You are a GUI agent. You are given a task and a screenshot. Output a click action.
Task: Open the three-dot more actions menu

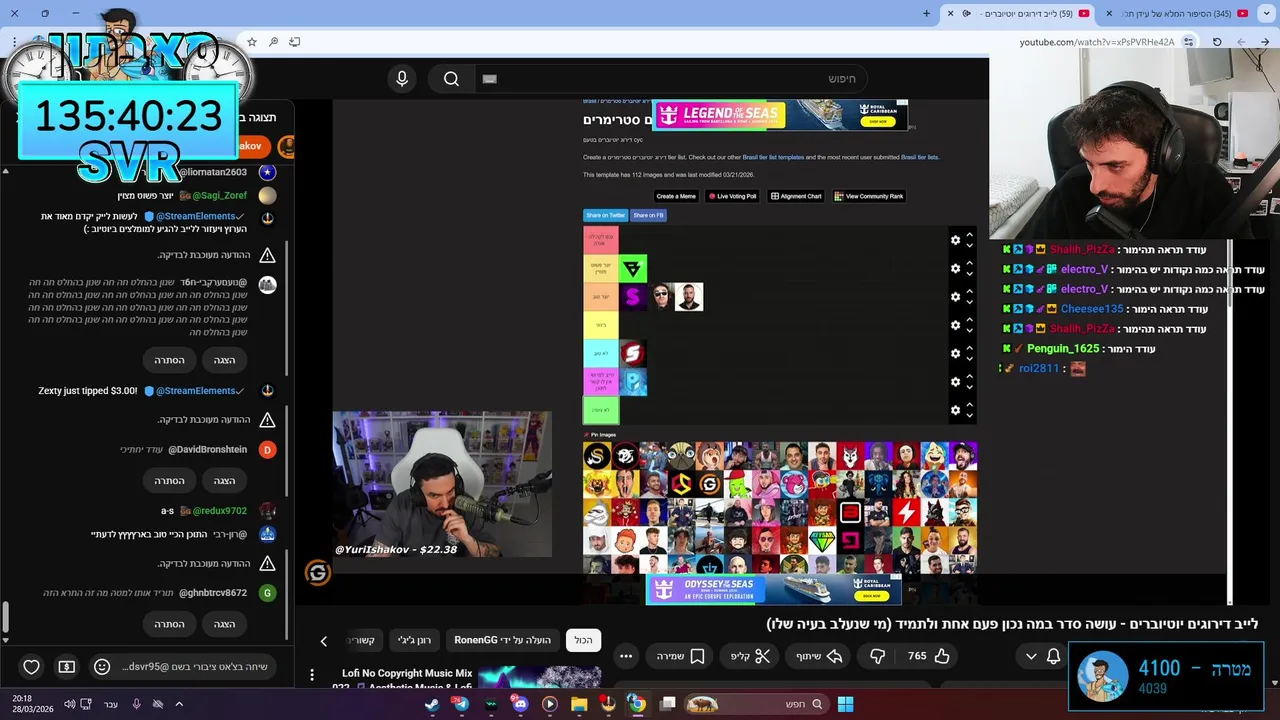click(x=626, y=656)
